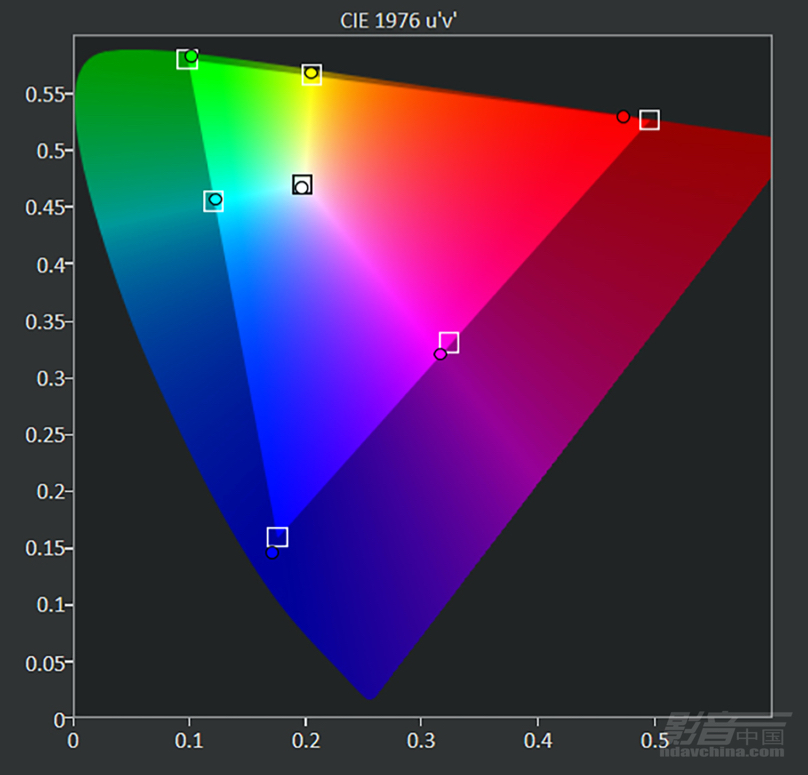Select the green measured point circle
The height and width of the screenshot is (775, 808).
[191, 56]
